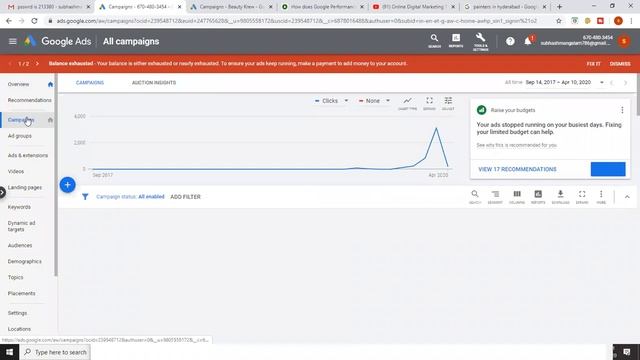Go to the previous alert banner message

10,64
